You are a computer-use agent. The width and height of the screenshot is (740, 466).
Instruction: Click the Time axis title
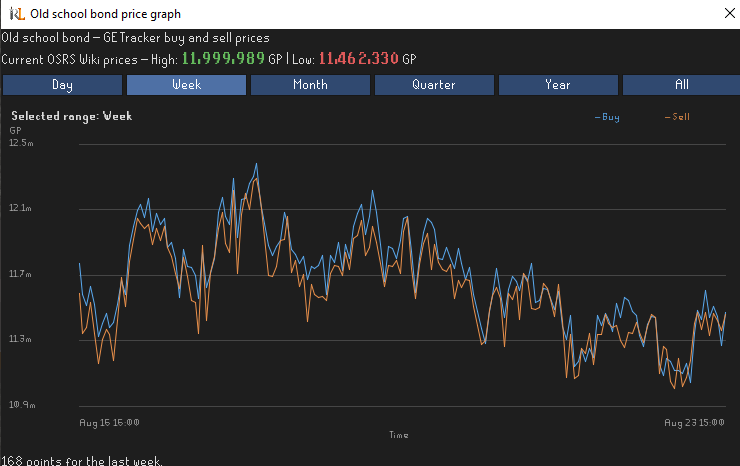click(x=399, y=435)
